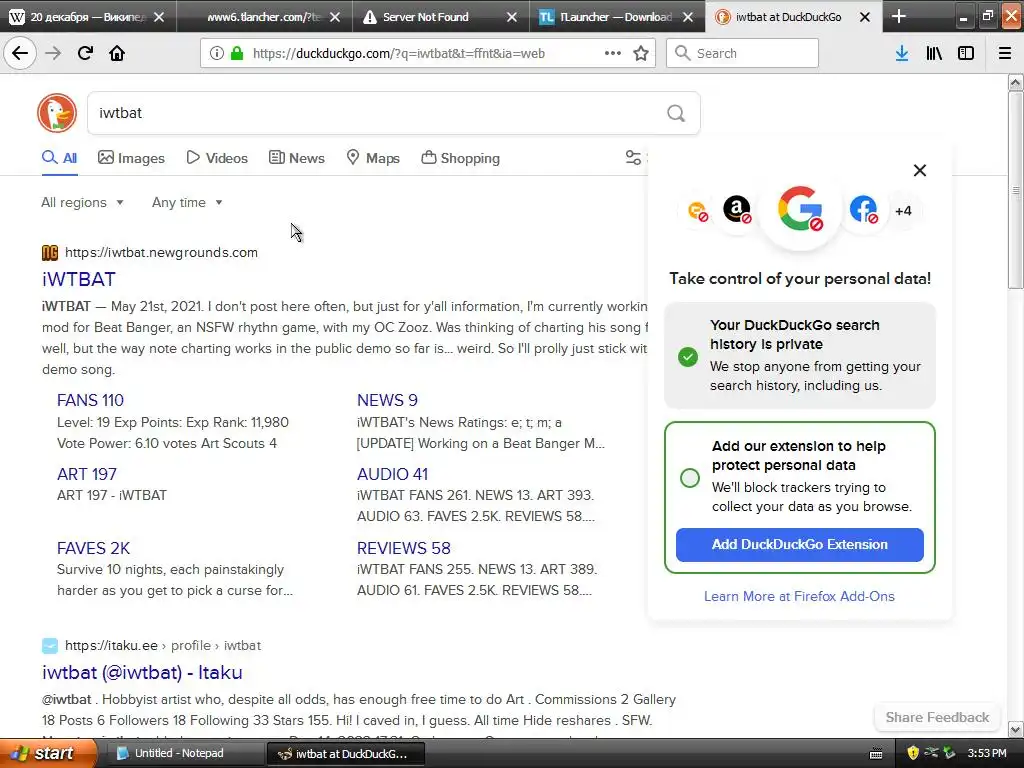This screenshot has height=768, width=1024.
Task: Click the Itaku favicon beside result URL
Action: (x=50, y=646)
